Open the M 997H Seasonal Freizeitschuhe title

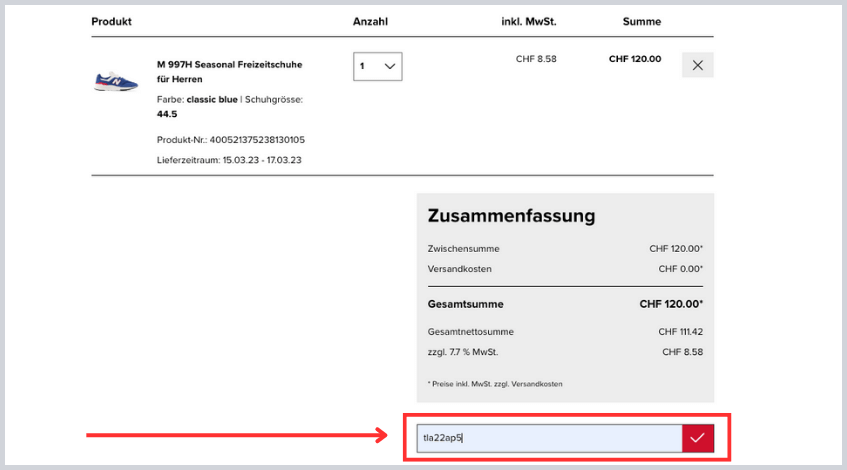click(229, 71)
